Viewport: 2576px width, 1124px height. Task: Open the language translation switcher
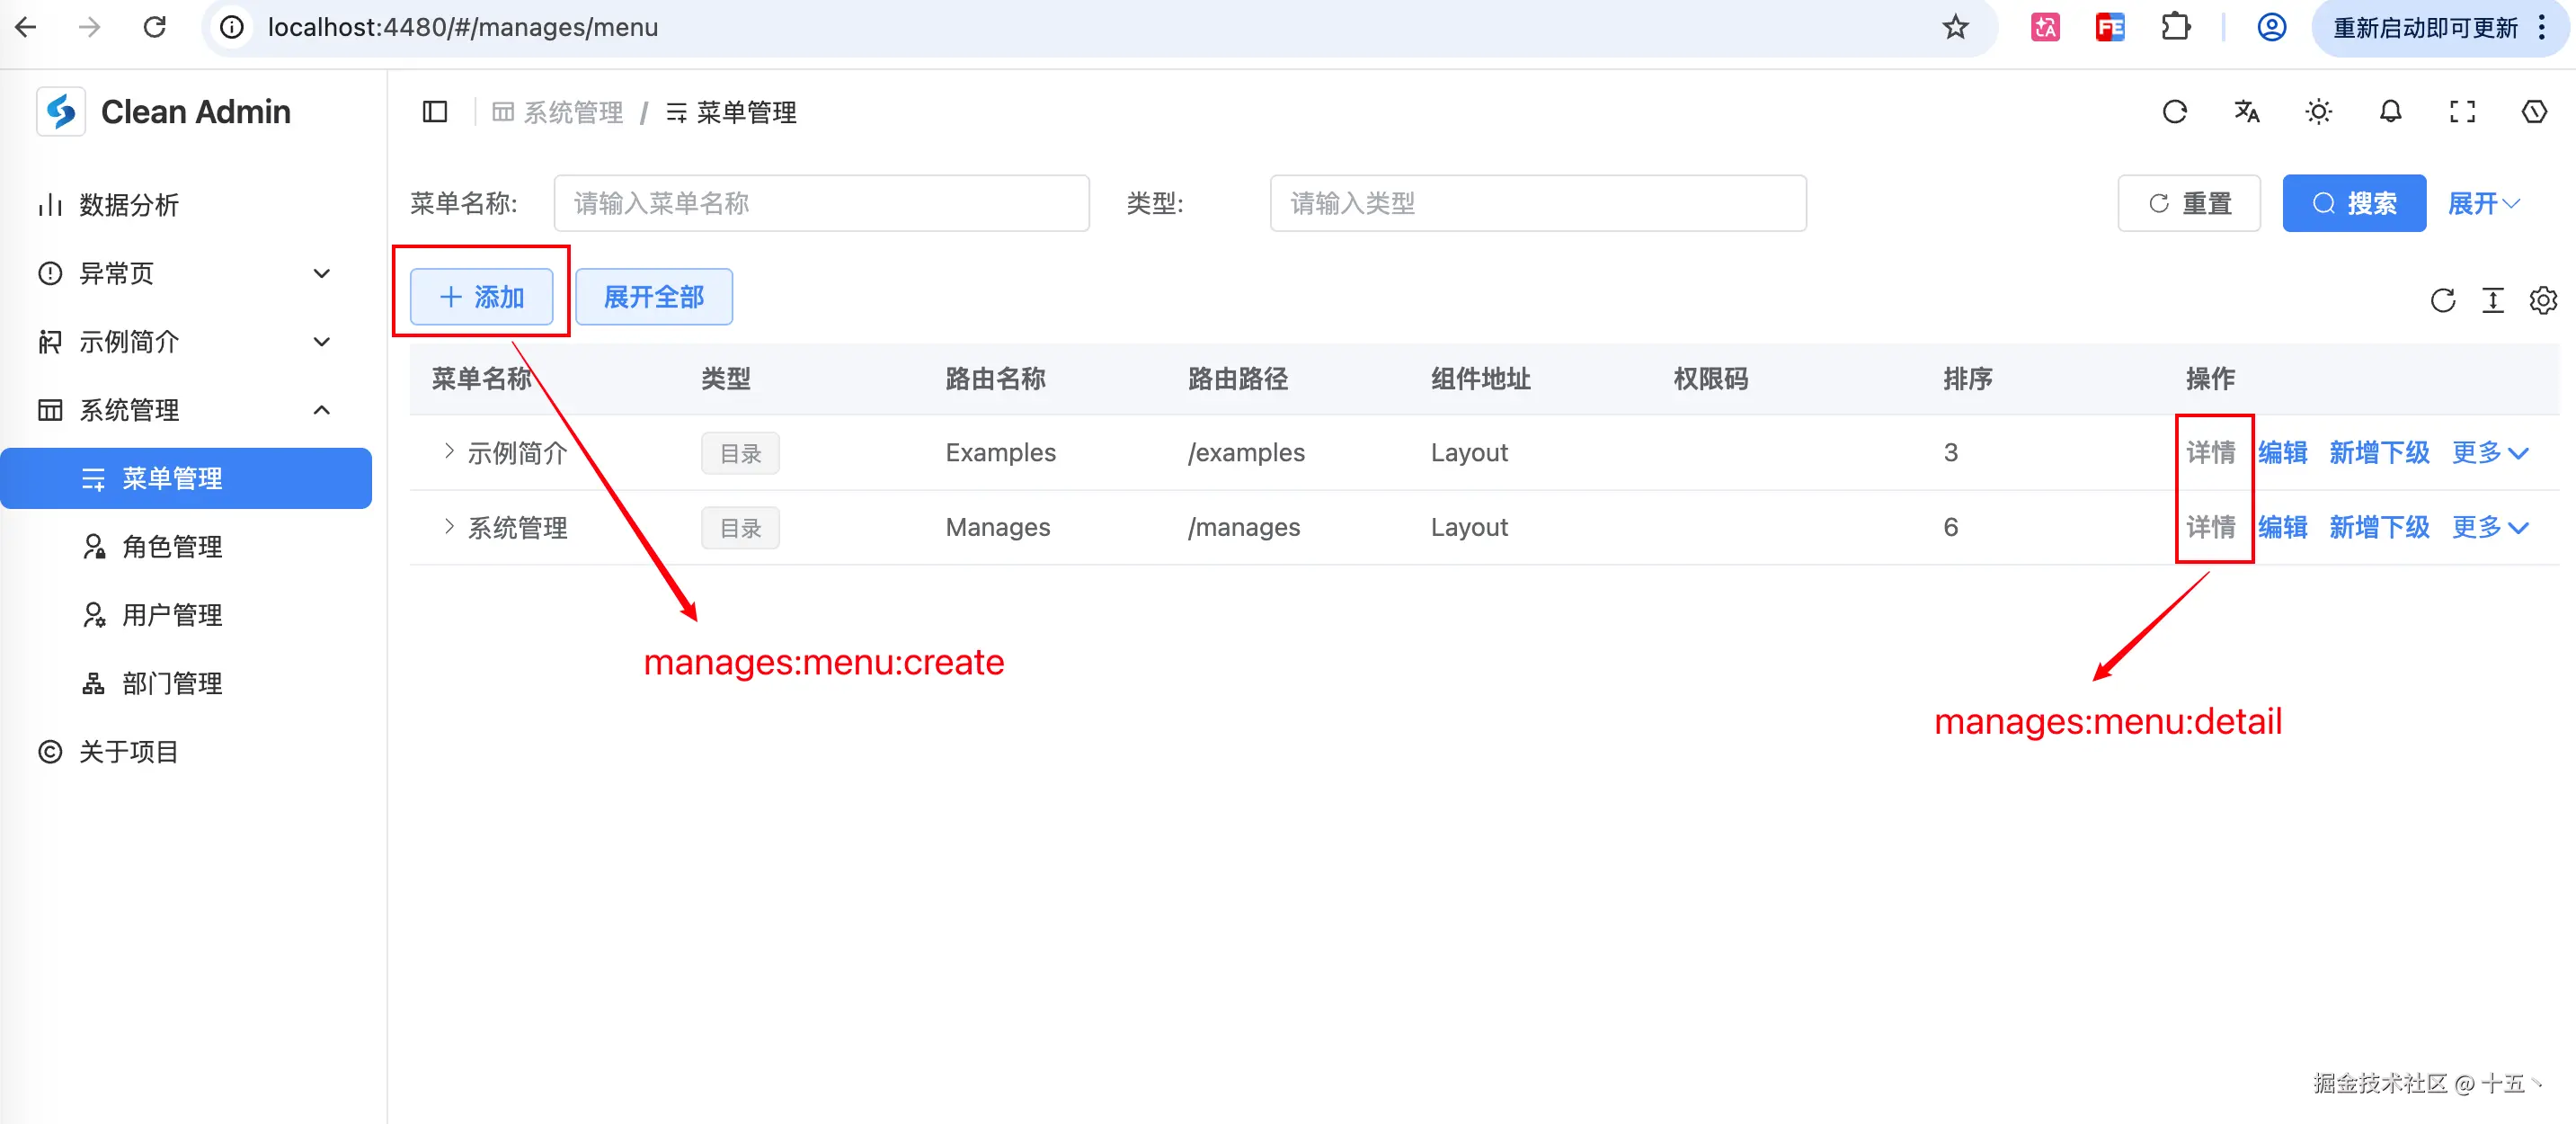(x=2246, y=112)
